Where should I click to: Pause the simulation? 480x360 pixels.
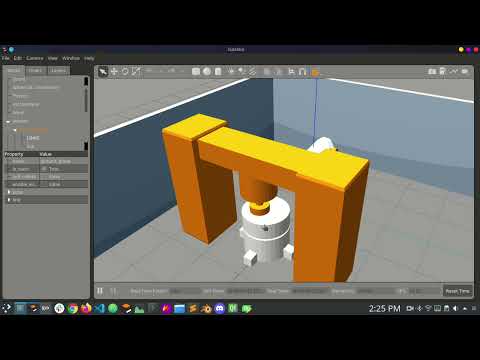tap(100, 291)
